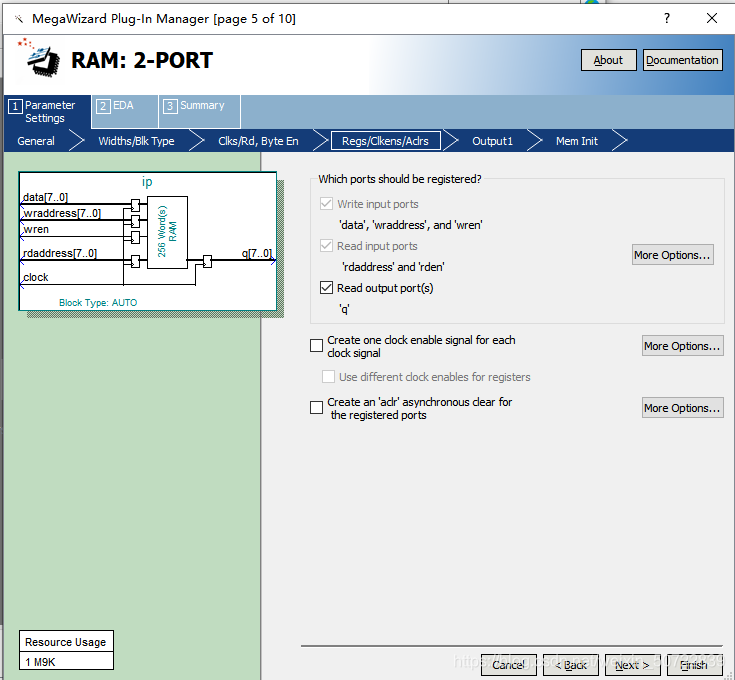
Task: Click the wraddress input register box
Action: click(135, 221)
